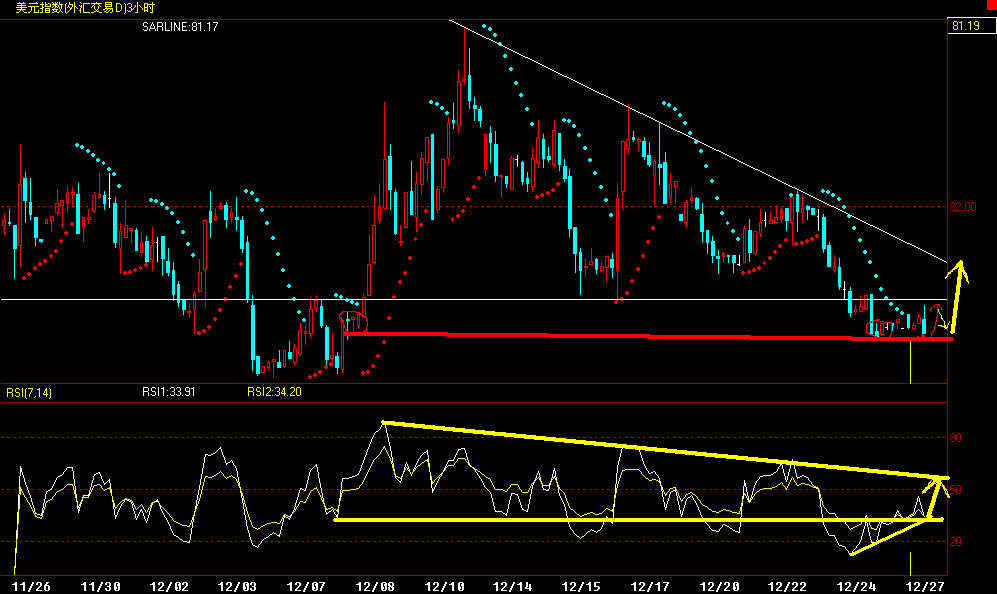
Task: Click the 12/07 date on time axis
Action: point(306,586)
